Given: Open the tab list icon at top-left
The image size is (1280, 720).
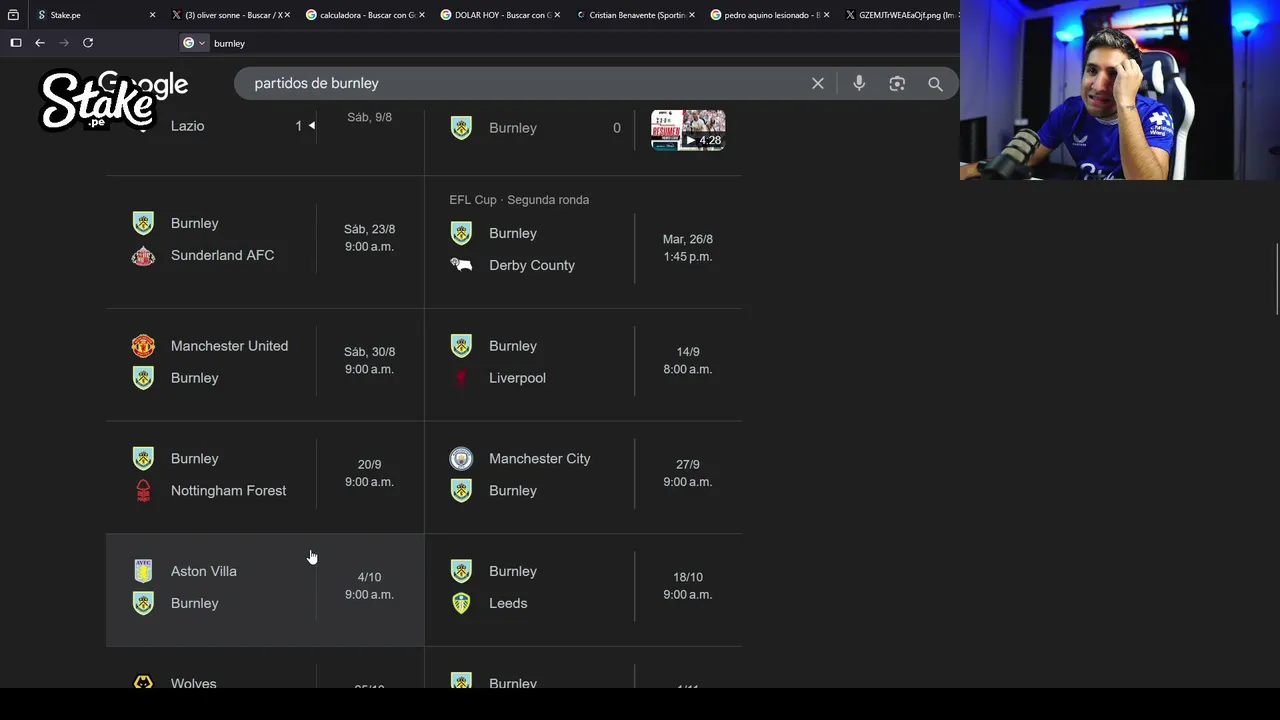Looking at the screenshot, I should click(13, 15).
